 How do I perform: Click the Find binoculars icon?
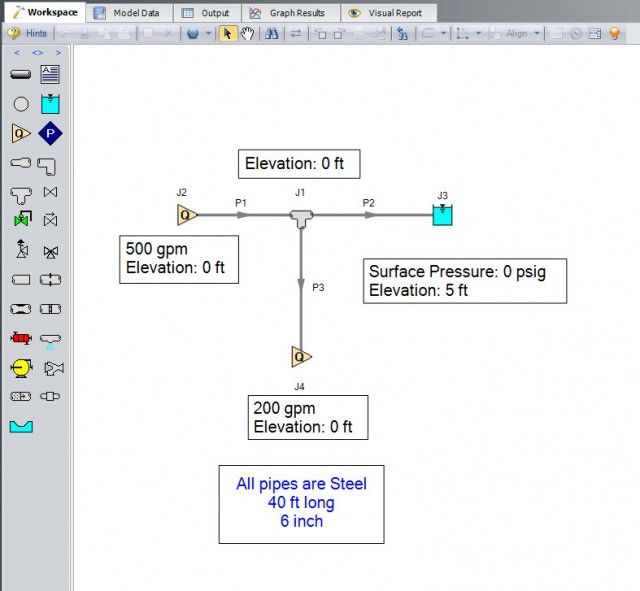coord(271,33)
